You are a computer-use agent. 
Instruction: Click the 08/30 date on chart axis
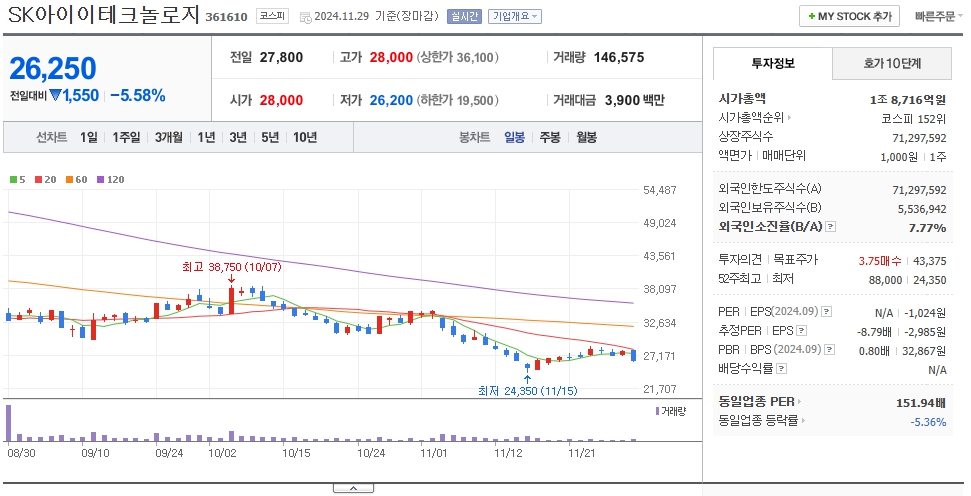click(x=21, y=453)
